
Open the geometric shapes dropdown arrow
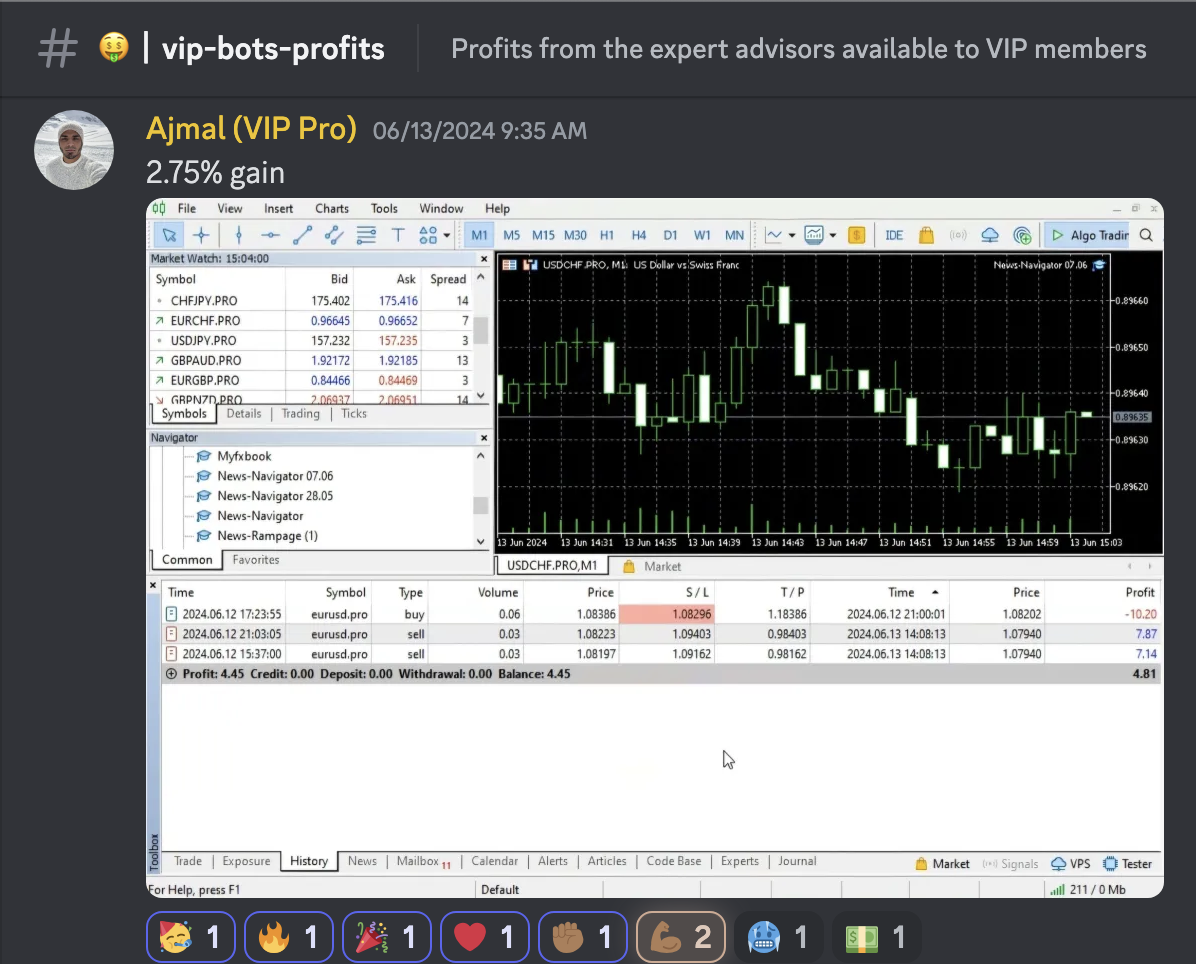point(447,236)
